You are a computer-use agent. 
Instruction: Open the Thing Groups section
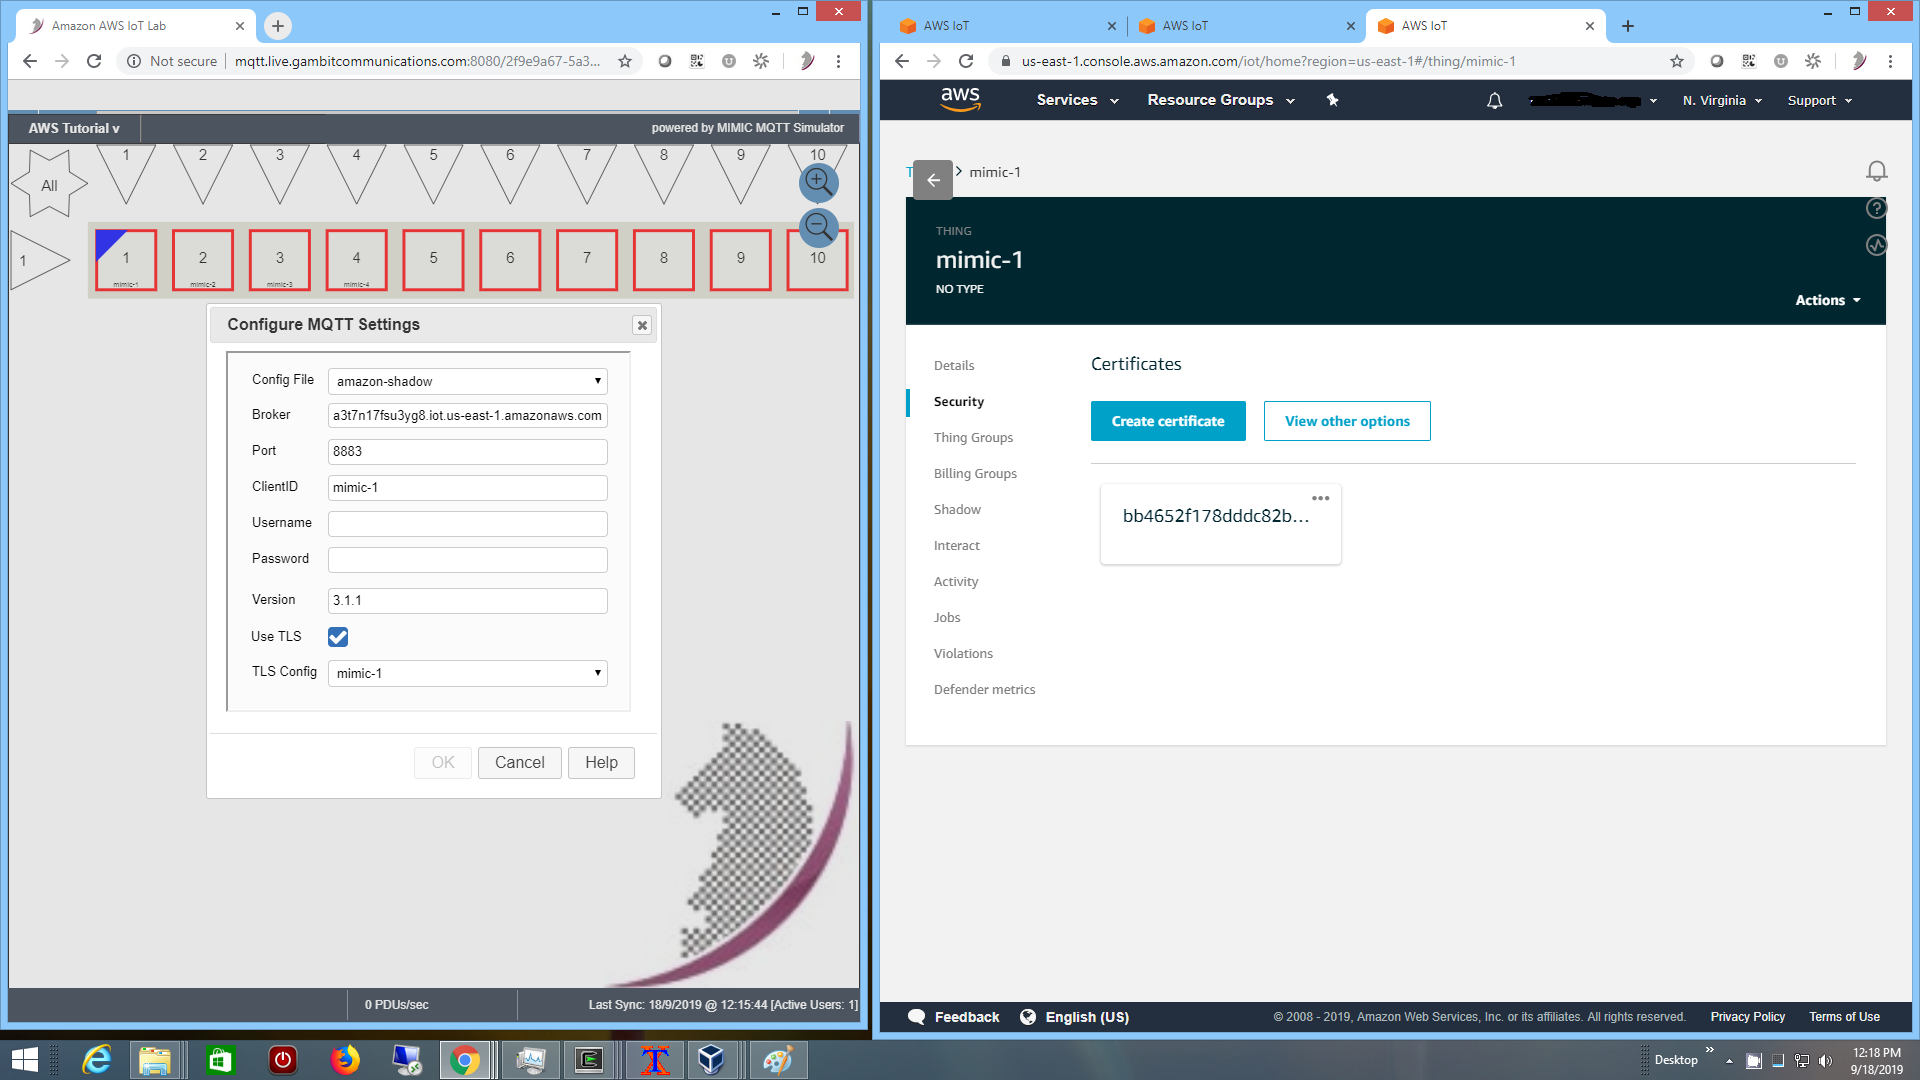point(973,437)
